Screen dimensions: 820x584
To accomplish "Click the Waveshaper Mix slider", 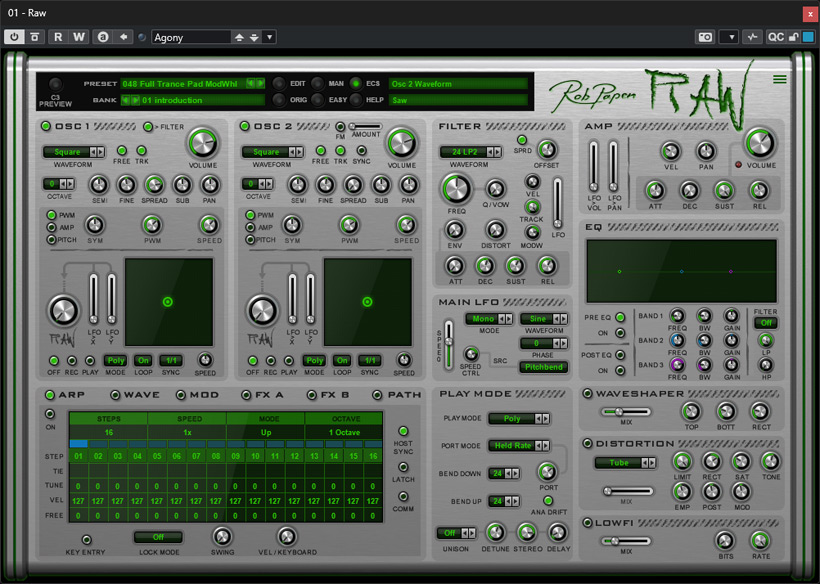I will pyautogui.click(x=626, y=412).
